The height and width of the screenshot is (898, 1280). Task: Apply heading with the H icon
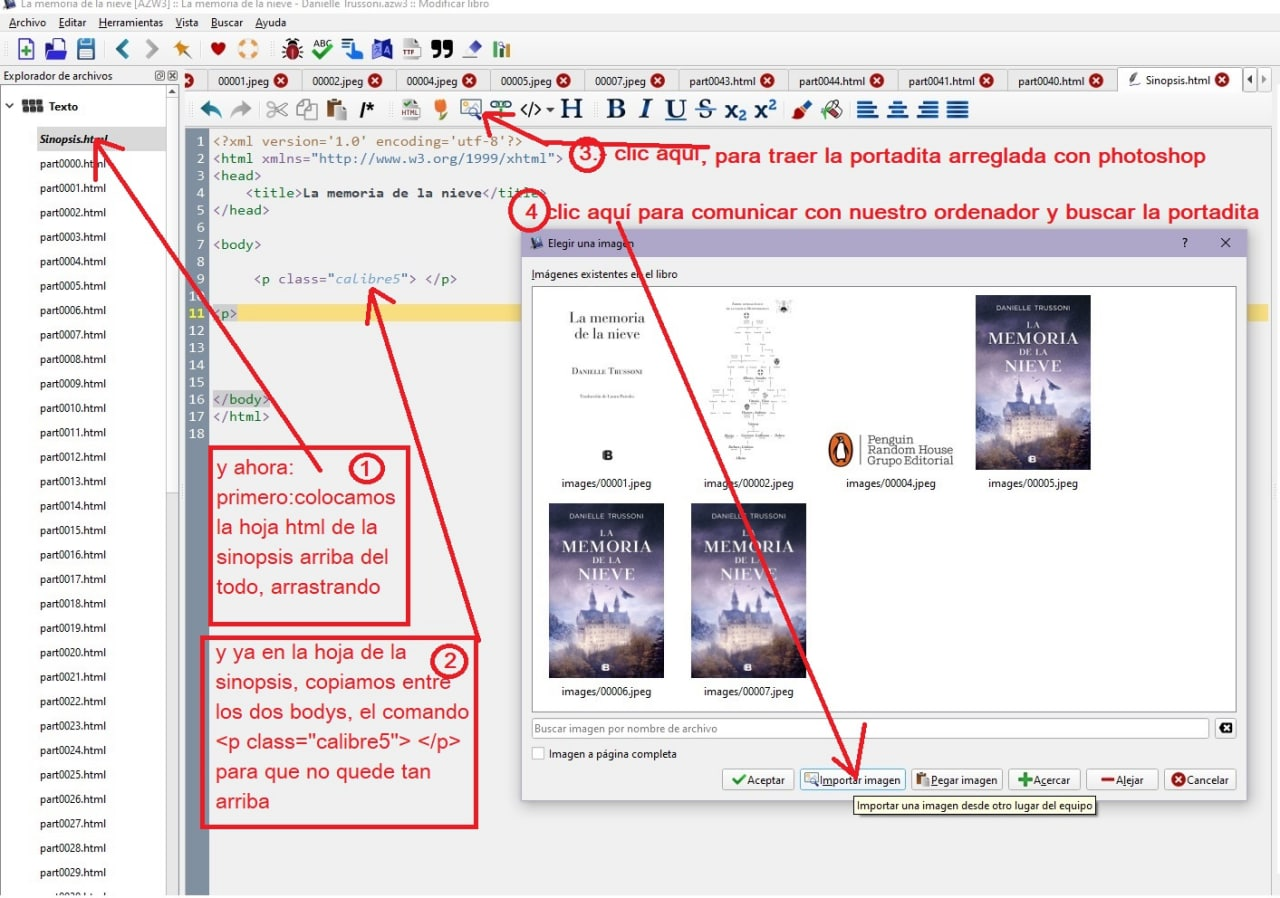[x=571, y=109]
